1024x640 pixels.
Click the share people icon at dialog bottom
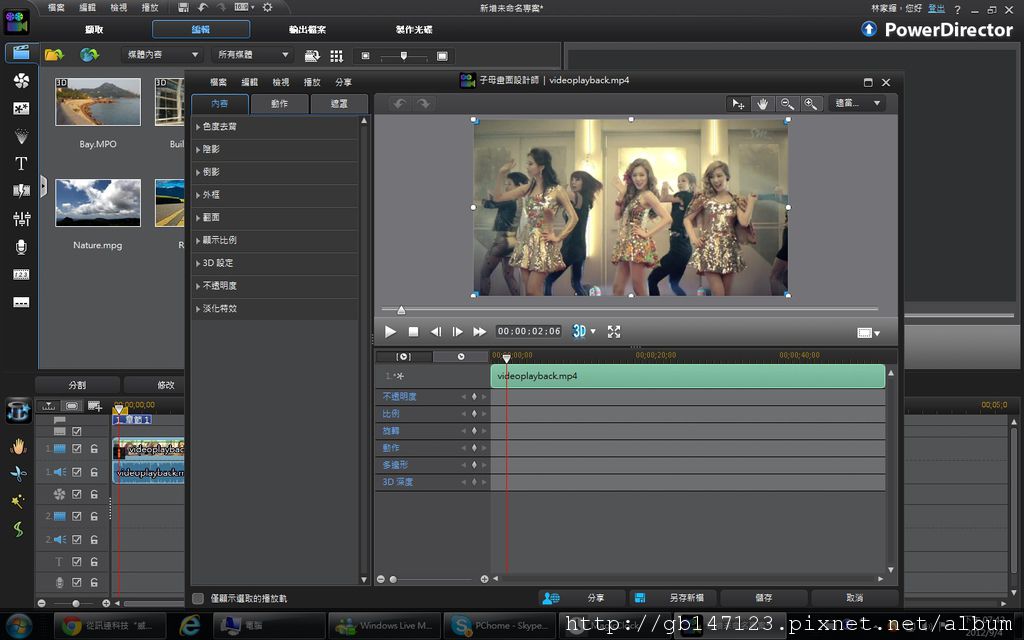551,598
